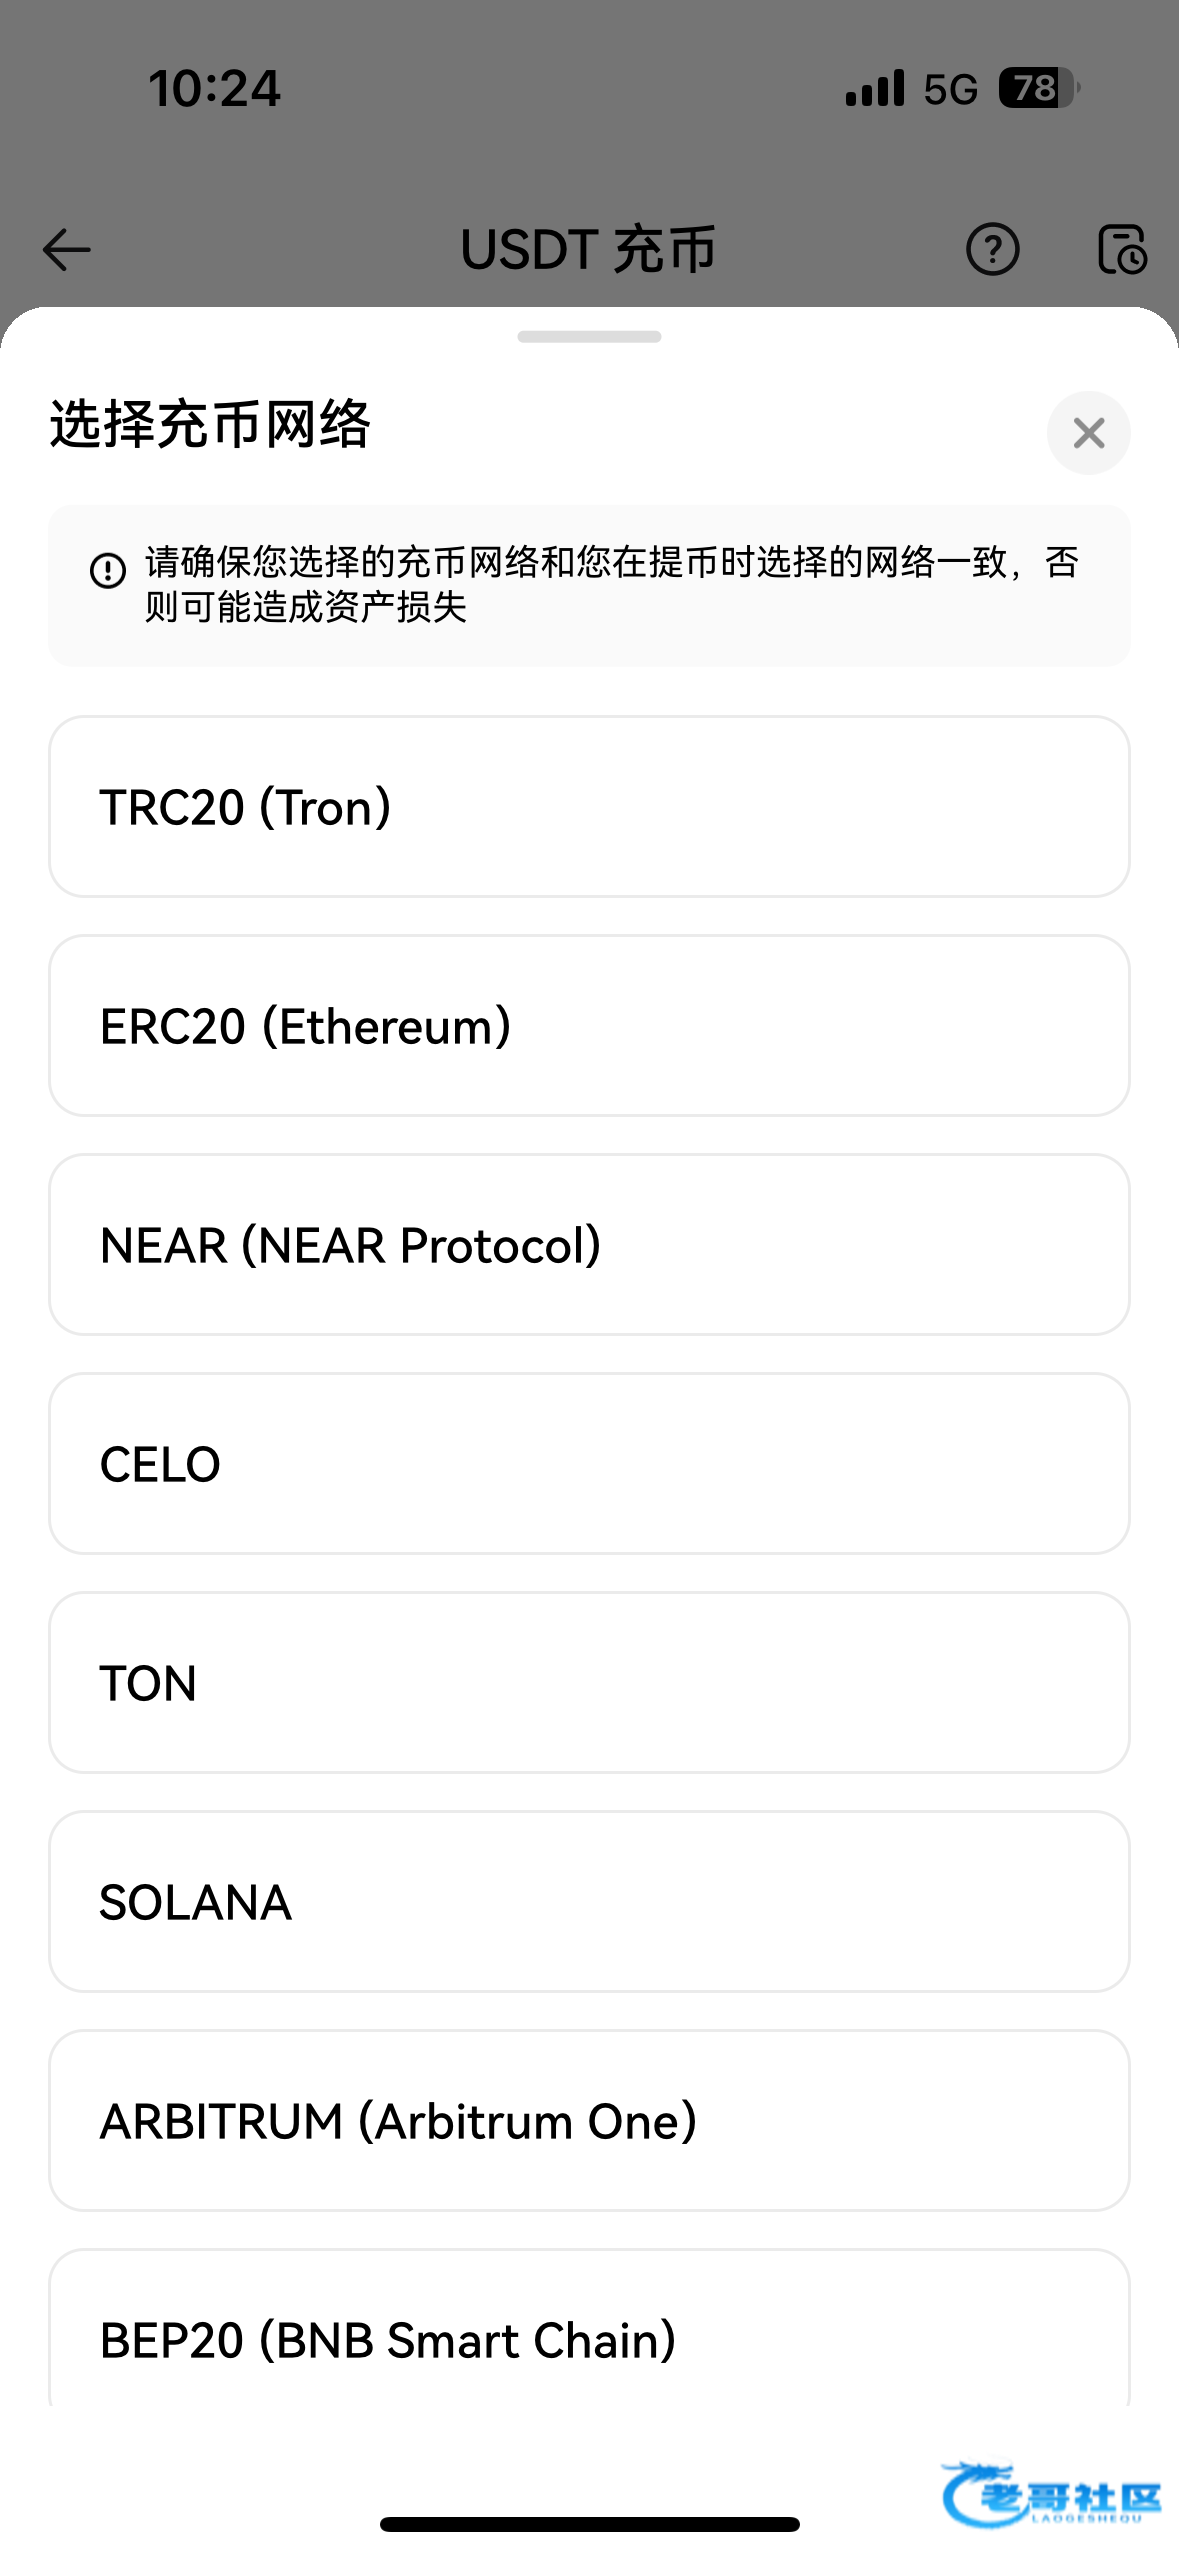The height and width of the screenshot is (2556, 1179).
Task: Select TRC20 (Tron) network
Action: (589, 807)
